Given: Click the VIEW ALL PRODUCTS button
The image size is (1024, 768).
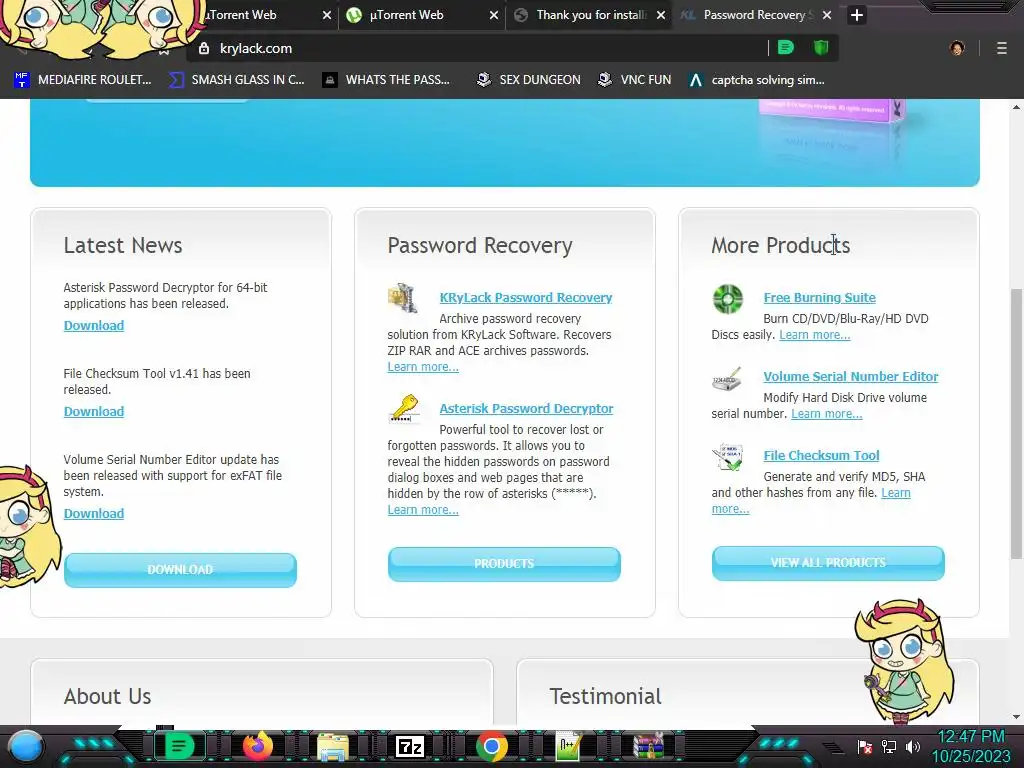Looking at the screenshot, I should click(828, 562).
